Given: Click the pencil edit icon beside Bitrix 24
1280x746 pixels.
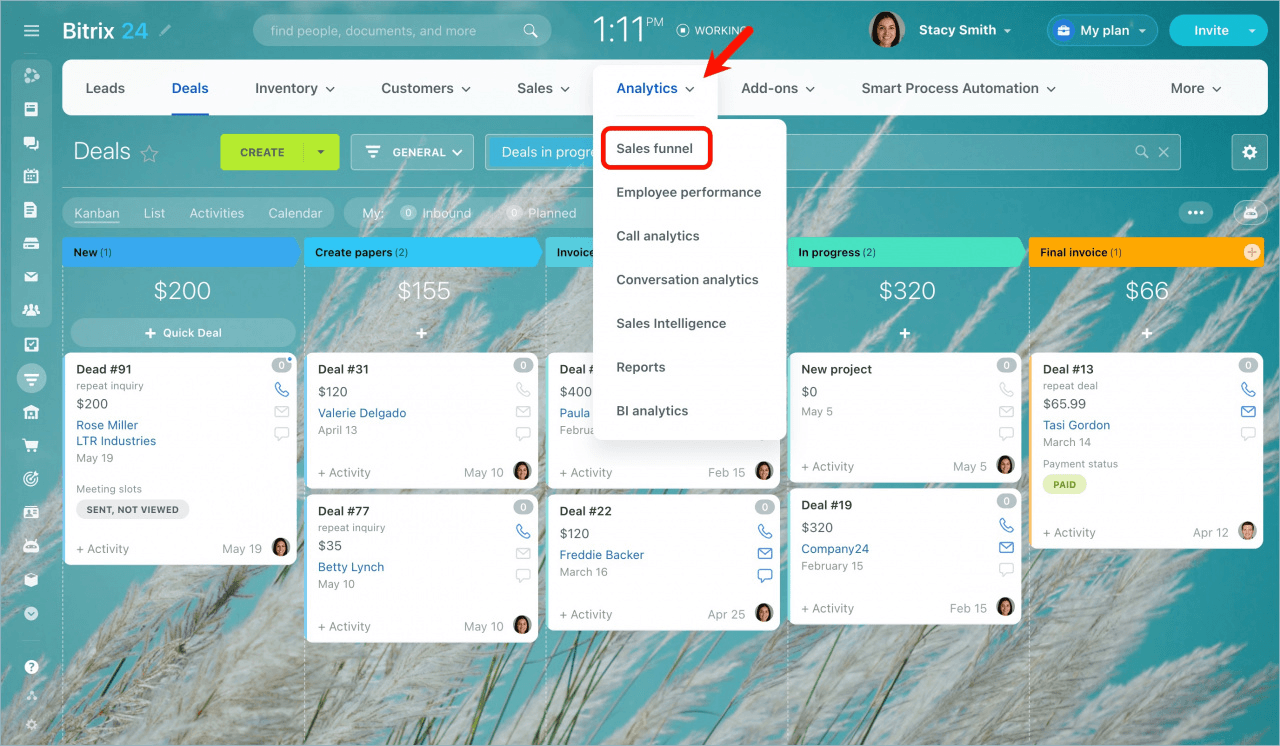Looking at the screenshot, I should click(165, 31).
